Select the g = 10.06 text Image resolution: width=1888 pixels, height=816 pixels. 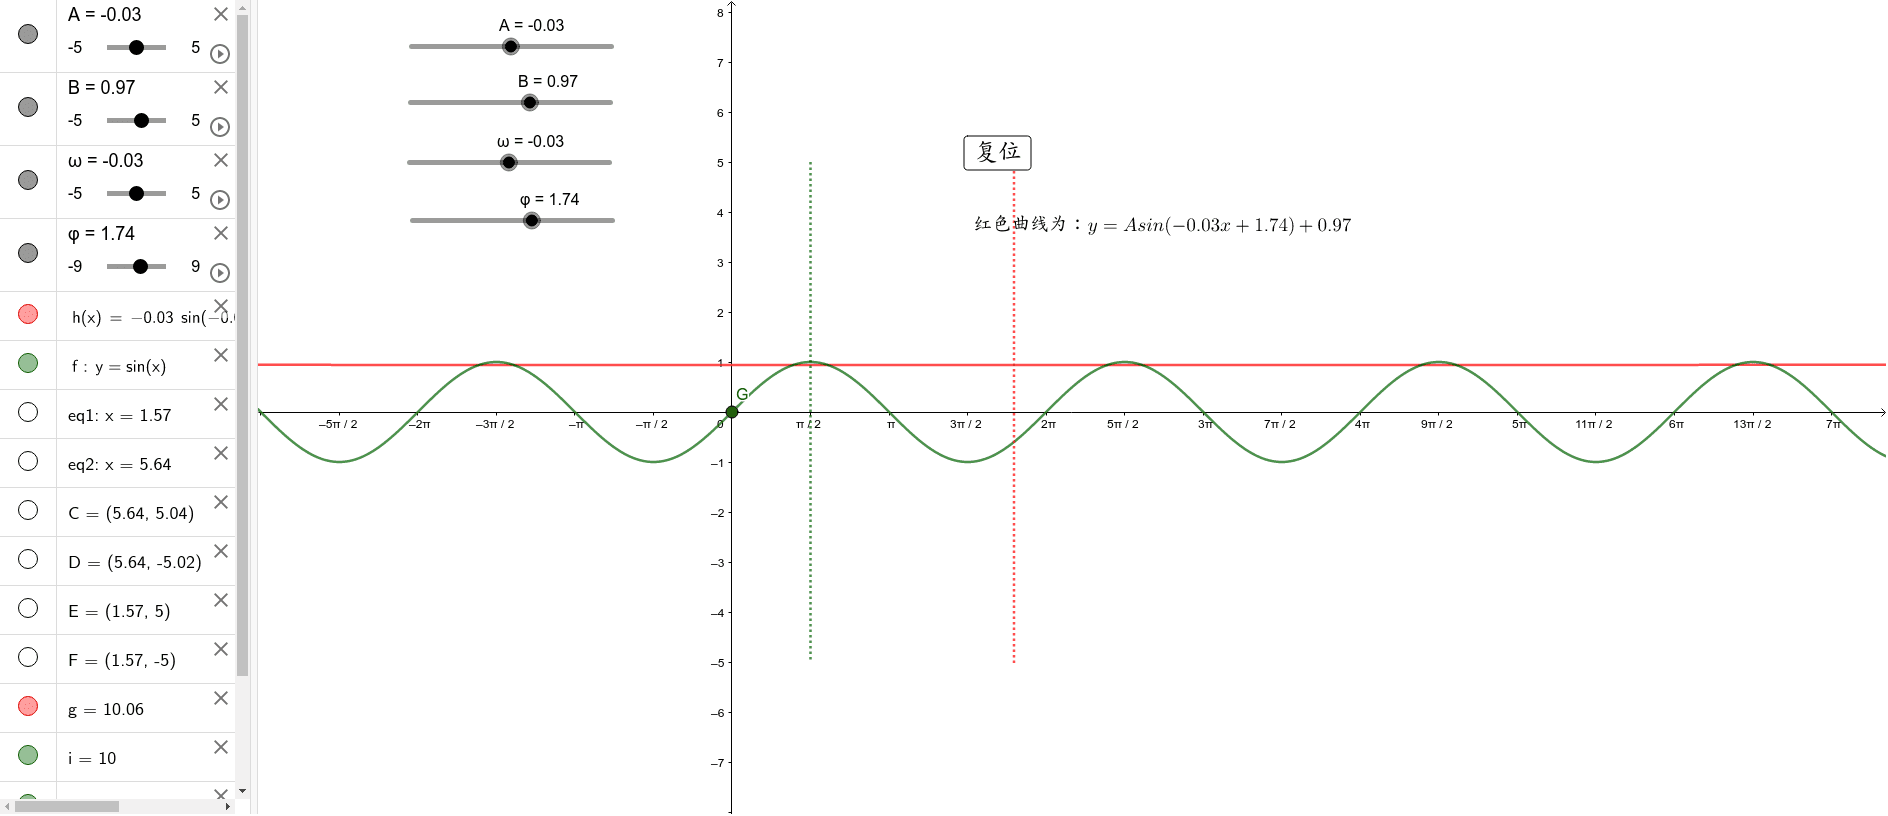click(106, 710)
